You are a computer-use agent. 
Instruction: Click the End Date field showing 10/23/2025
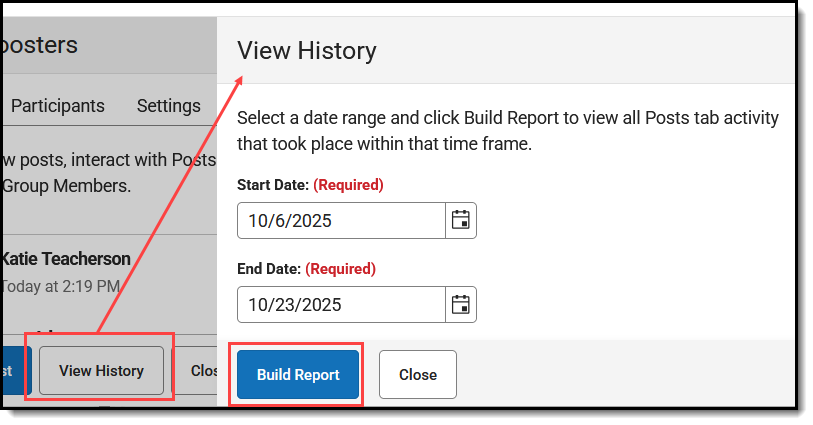pyautogui.click(x=341, y=304)
